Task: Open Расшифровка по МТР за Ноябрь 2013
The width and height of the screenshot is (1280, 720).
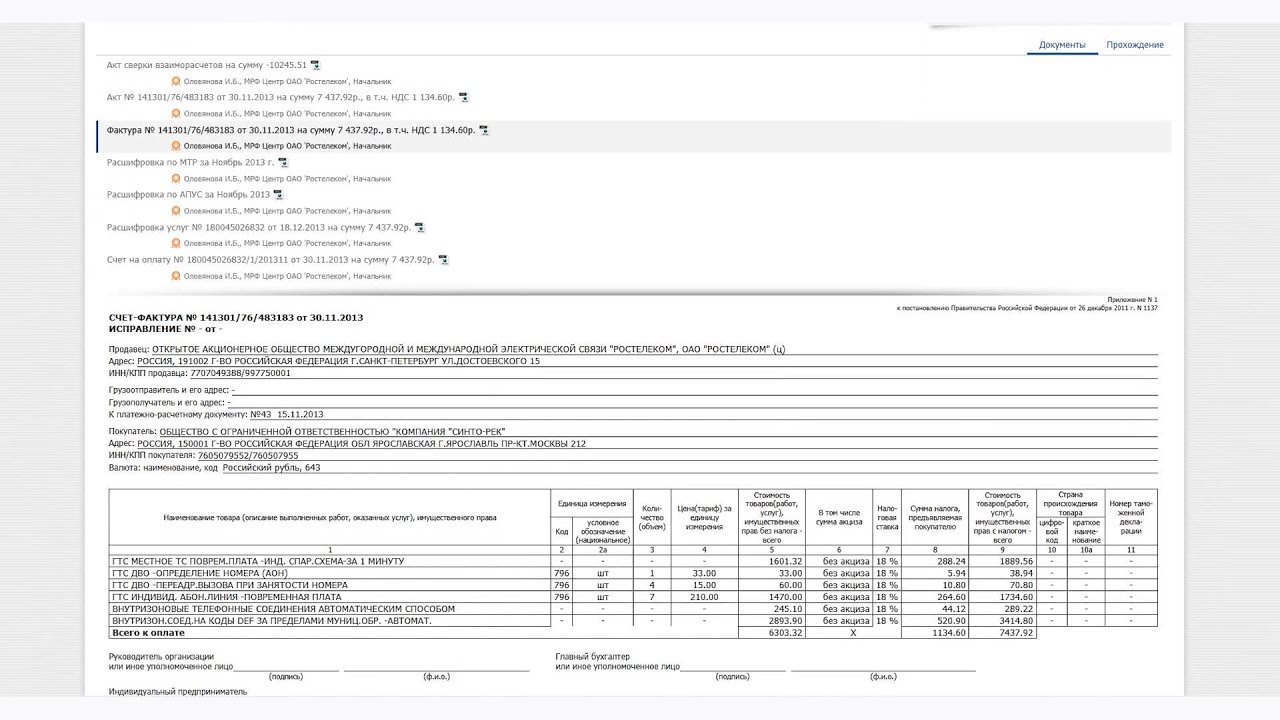Action: [x=190, y=162]
